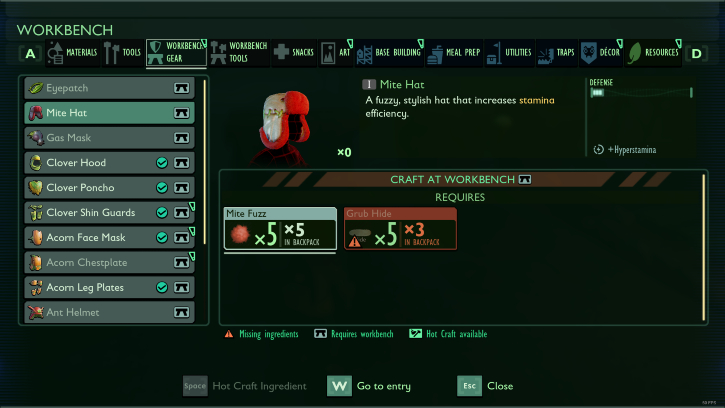Select the Grub Hide ingredient card
The width and height of the screenshot is (725, 408).
click(x=400, y=229)
